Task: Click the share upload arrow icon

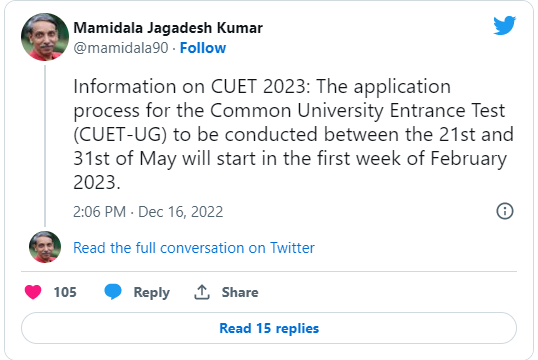Action: pyautogui.click(x=202, y=292)
